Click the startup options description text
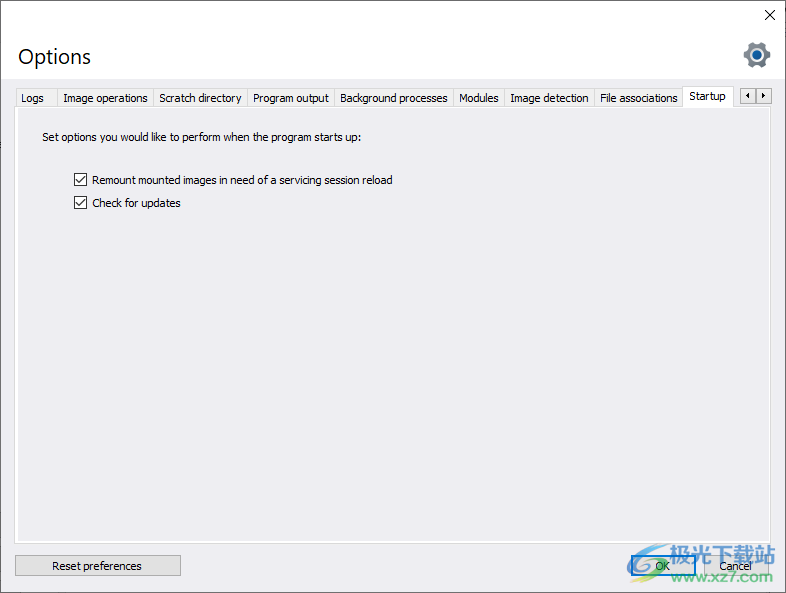The image size is (786, 593). click(x=201, y=137)
